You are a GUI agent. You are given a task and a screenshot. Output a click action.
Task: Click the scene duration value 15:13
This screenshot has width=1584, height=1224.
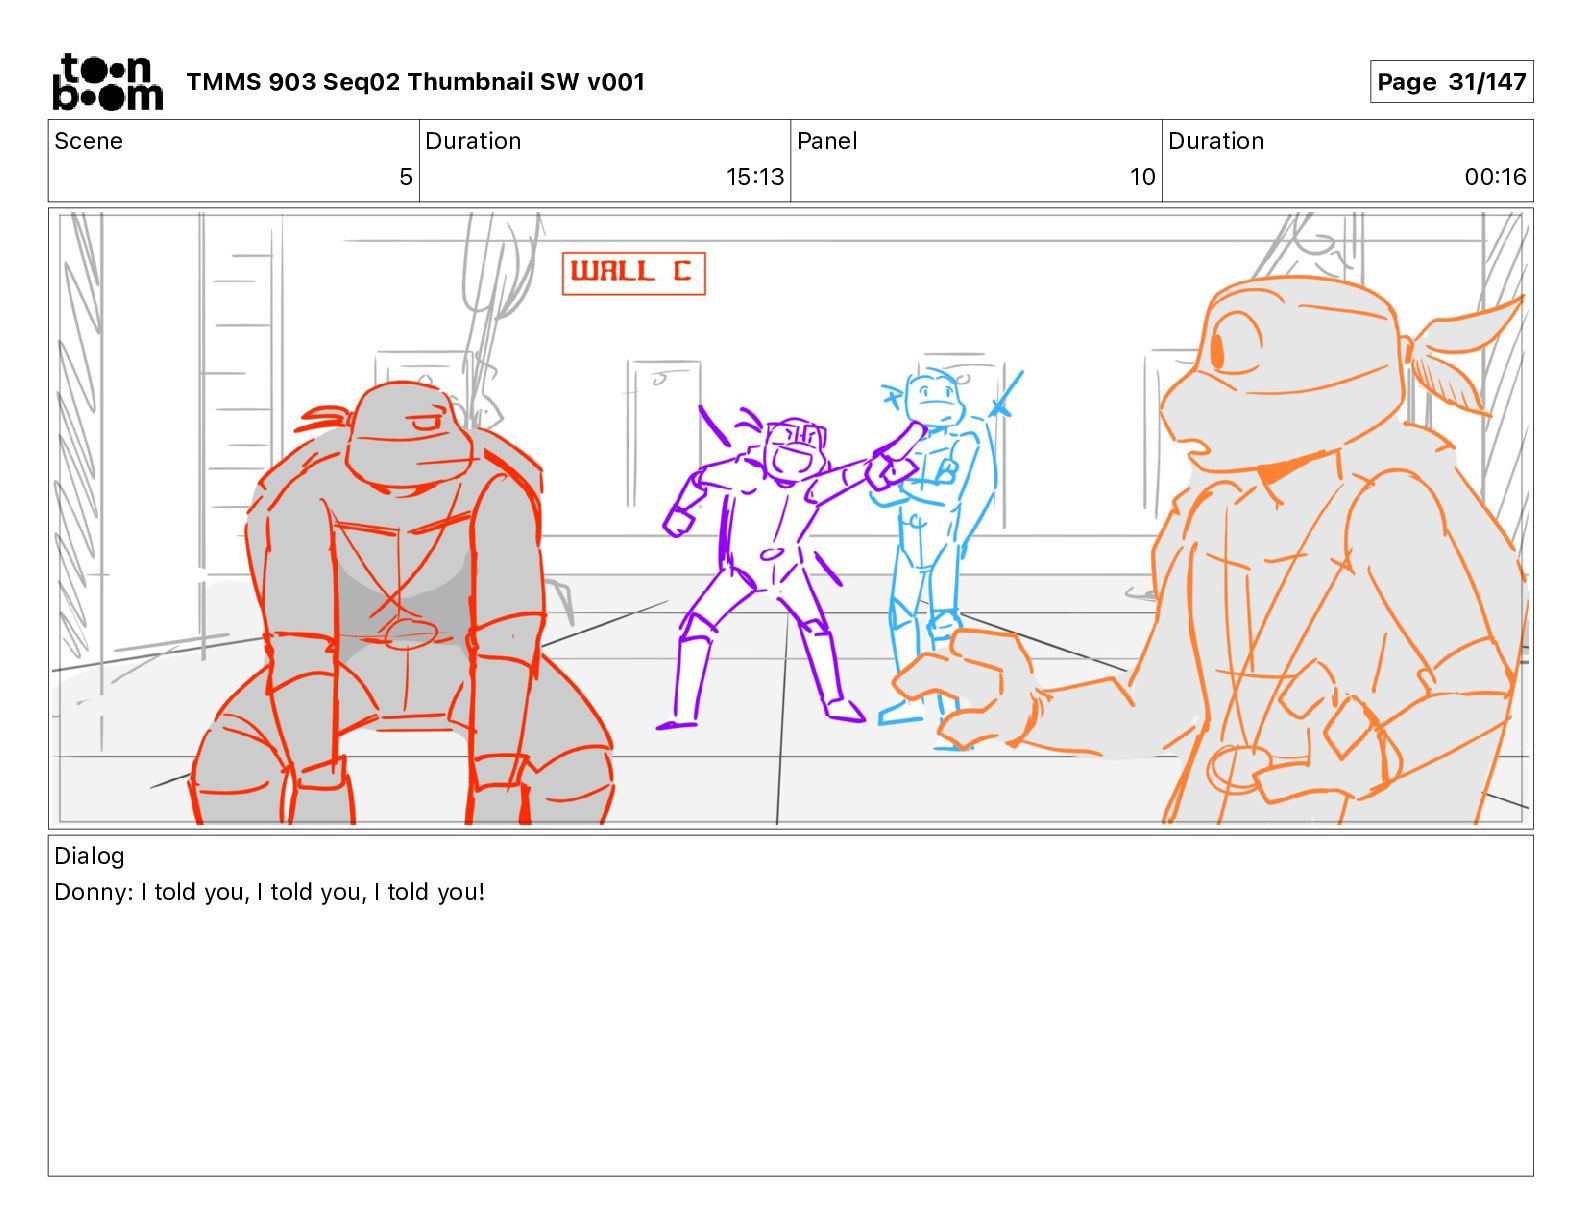(755, 177)
